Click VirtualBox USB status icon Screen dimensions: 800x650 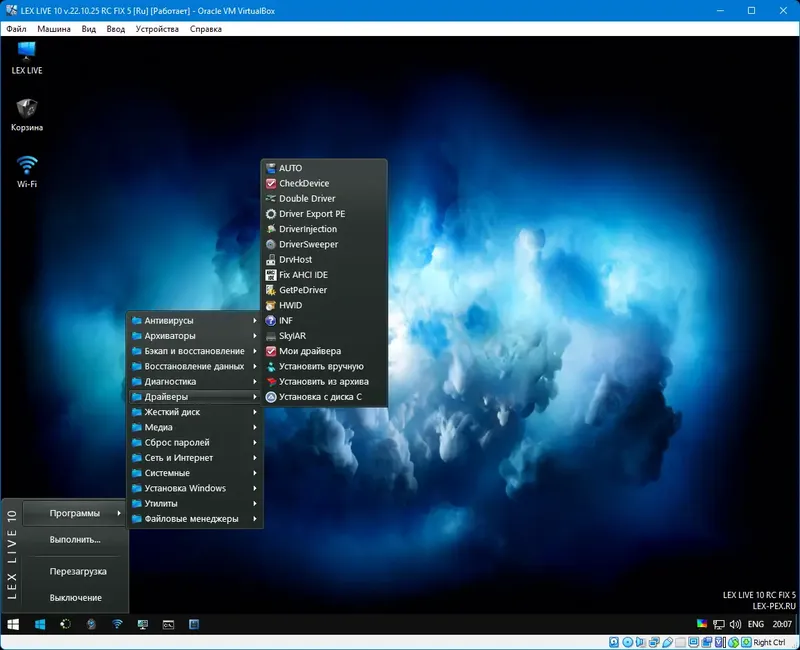tap(667, 642)
